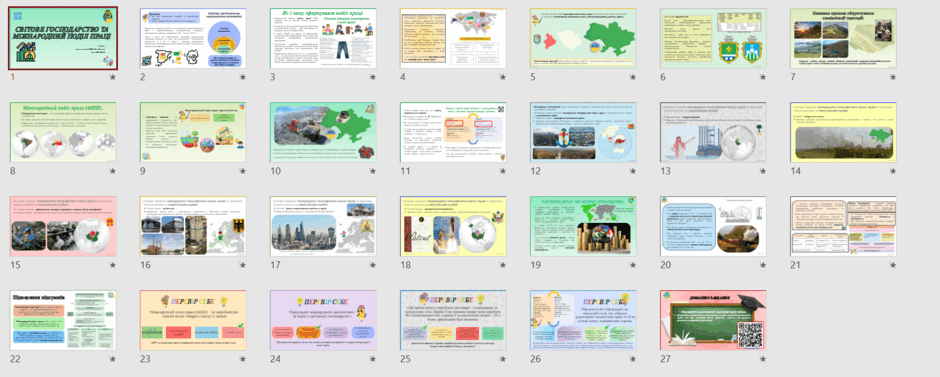Select slide 10 thumbnail with mining photo
The image size is (940, 377).
pos(323,132)
